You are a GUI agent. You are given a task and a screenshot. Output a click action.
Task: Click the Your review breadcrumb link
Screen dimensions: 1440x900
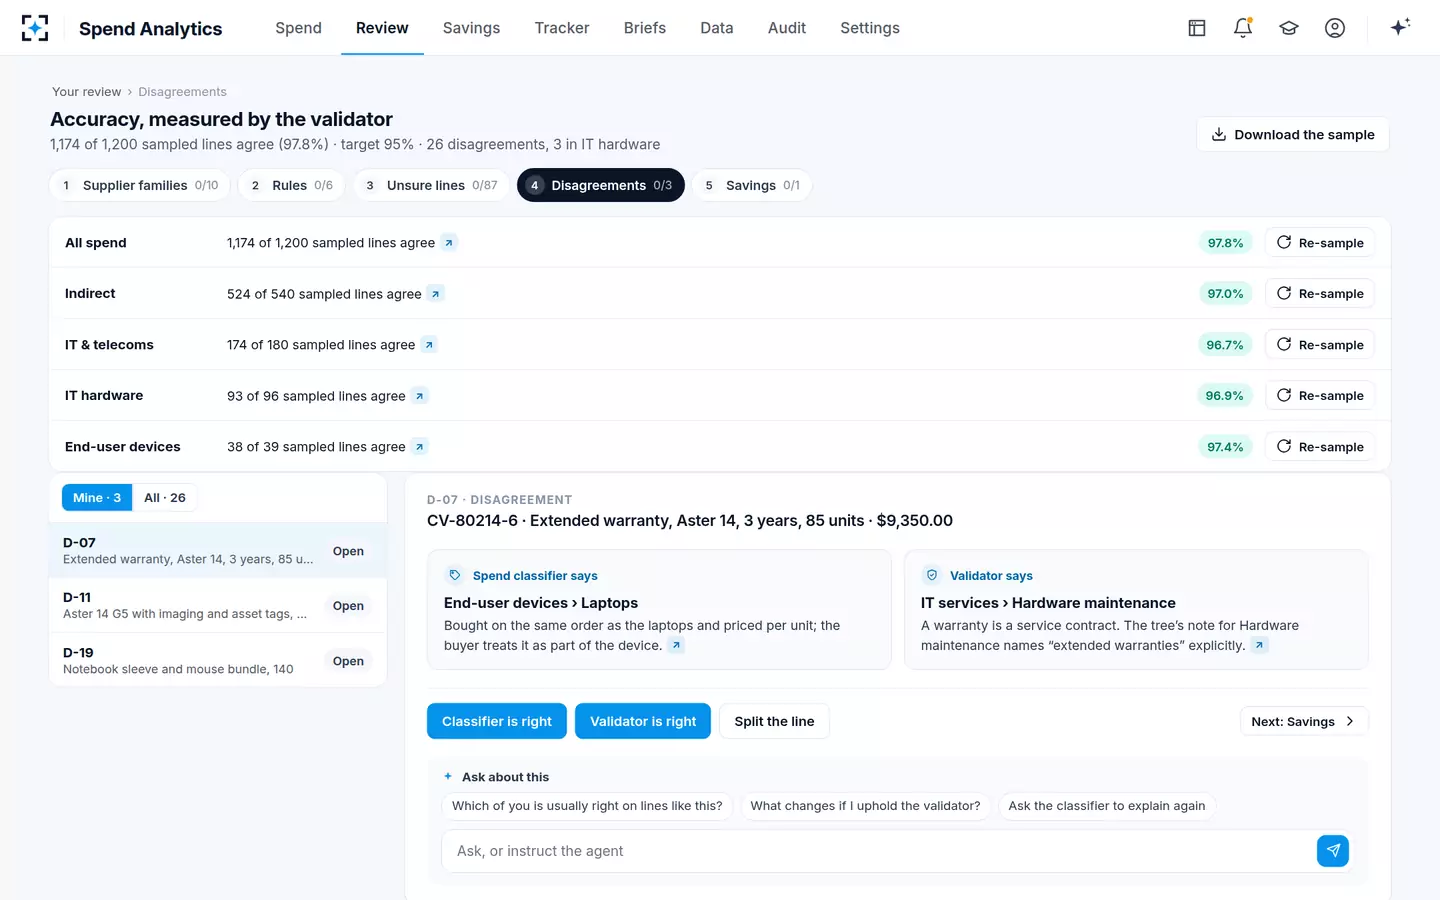pyautogui.click(x=87, y=92)
